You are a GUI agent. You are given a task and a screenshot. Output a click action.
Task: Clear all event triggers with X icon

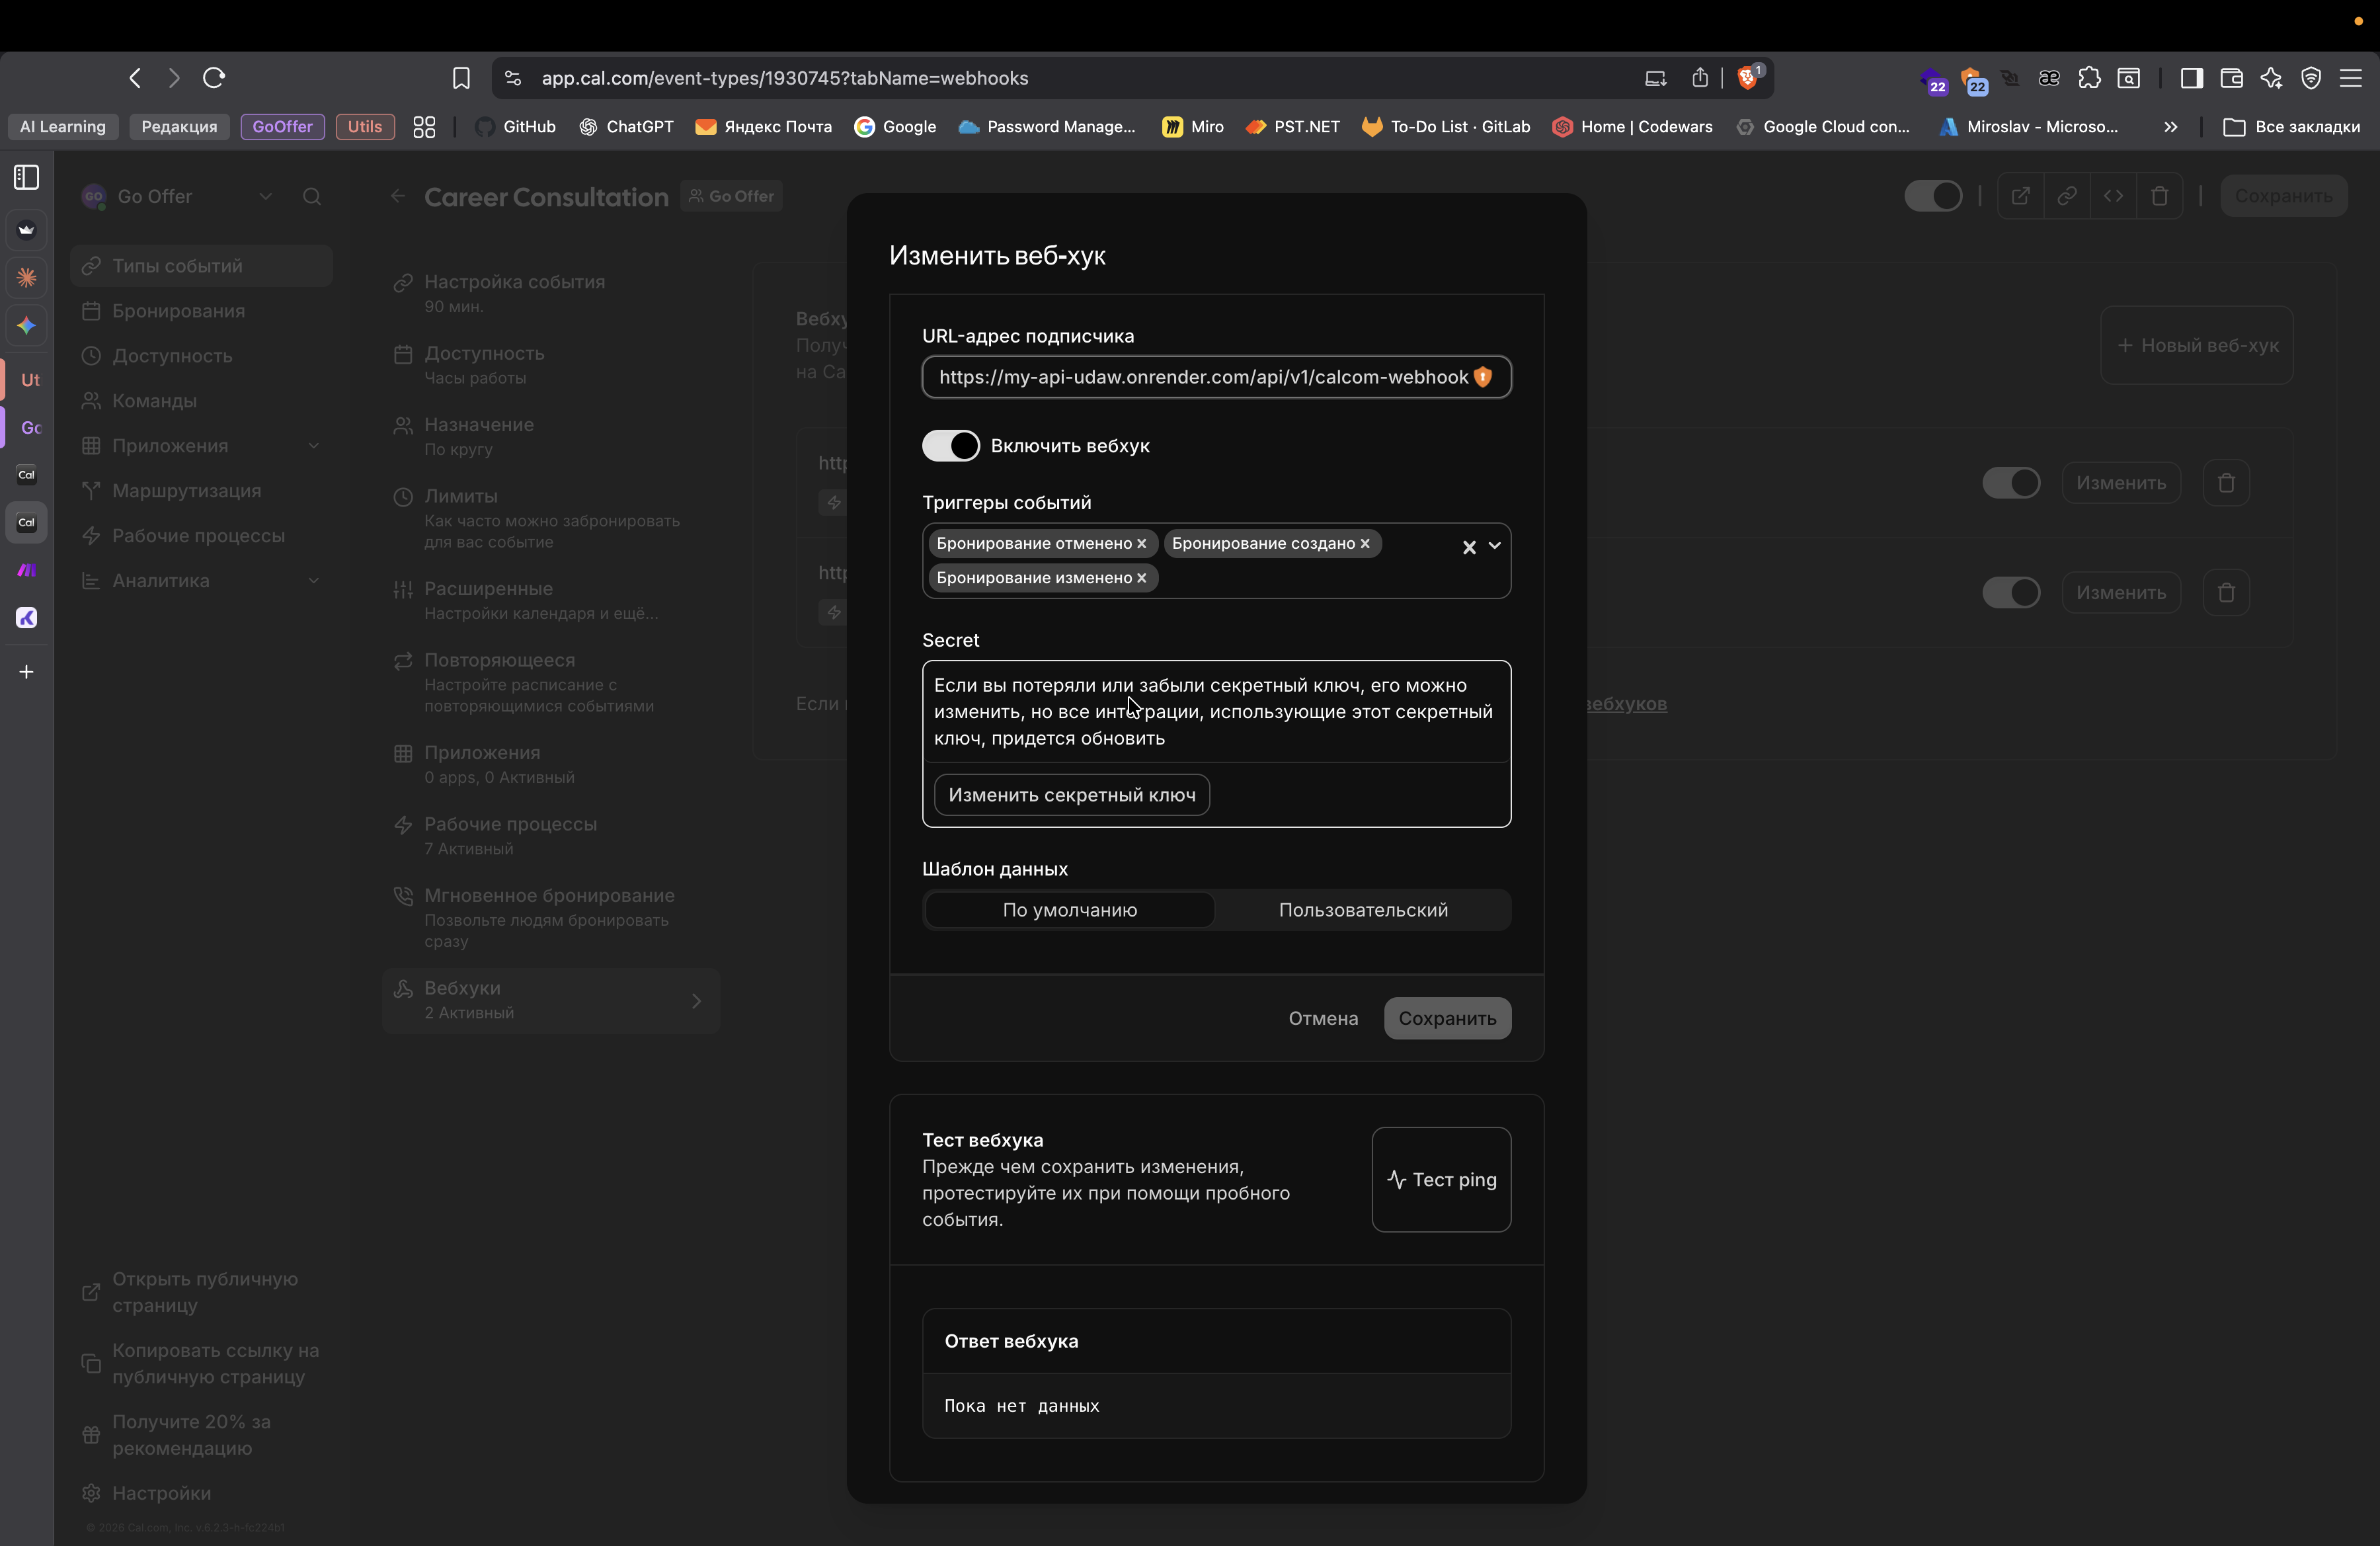pos(1469,547)
